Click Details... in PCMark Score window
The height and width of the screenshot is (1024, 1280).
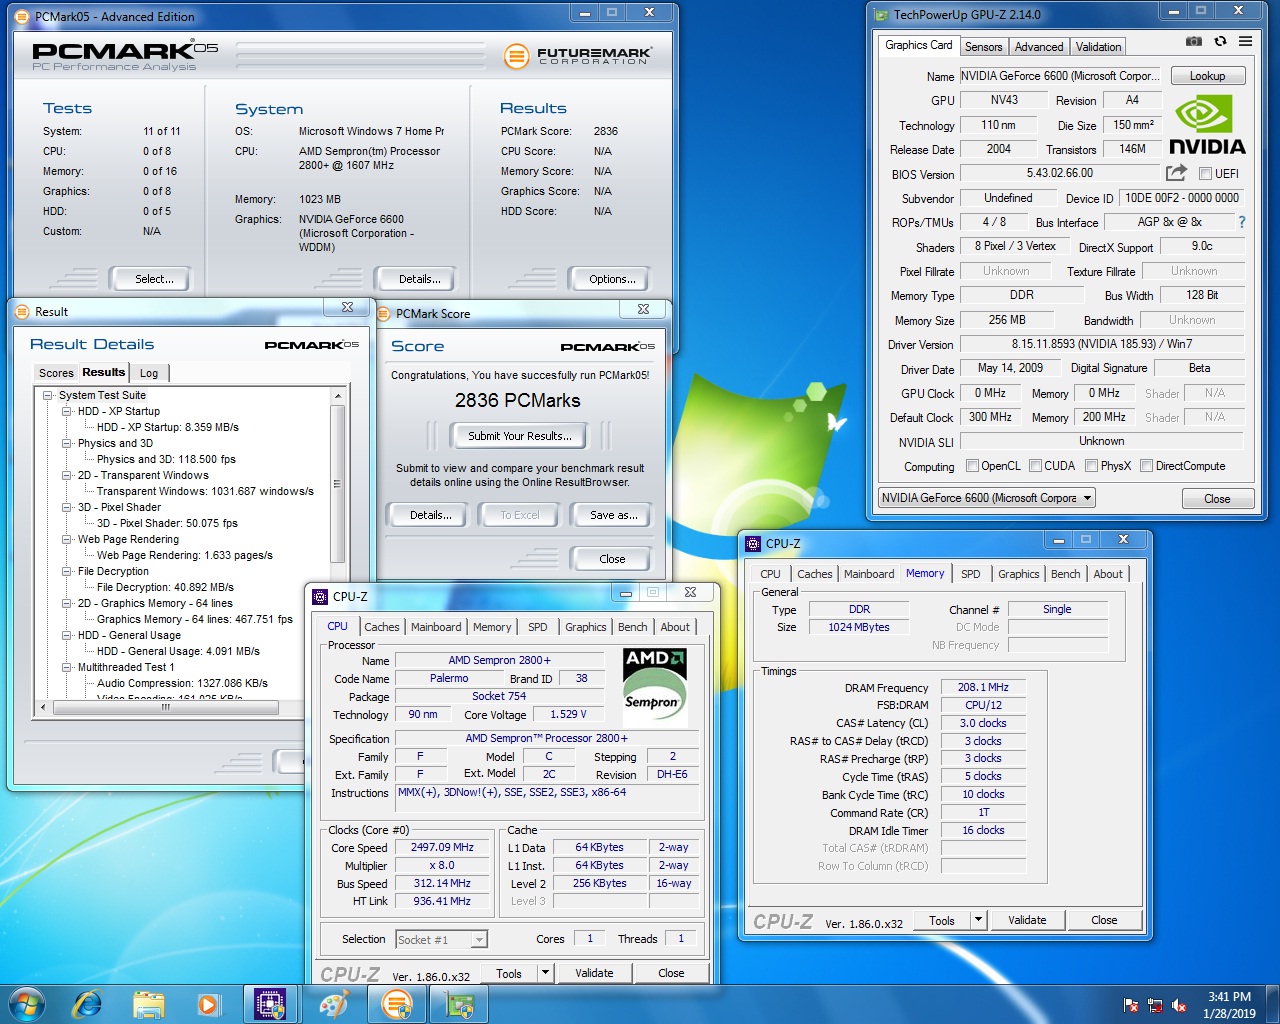pos(430,515)
